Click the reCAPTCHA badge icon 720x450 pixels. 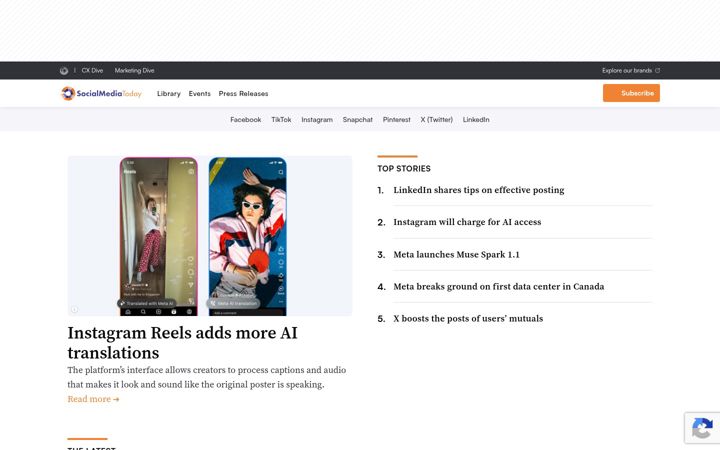pos(702,428)
